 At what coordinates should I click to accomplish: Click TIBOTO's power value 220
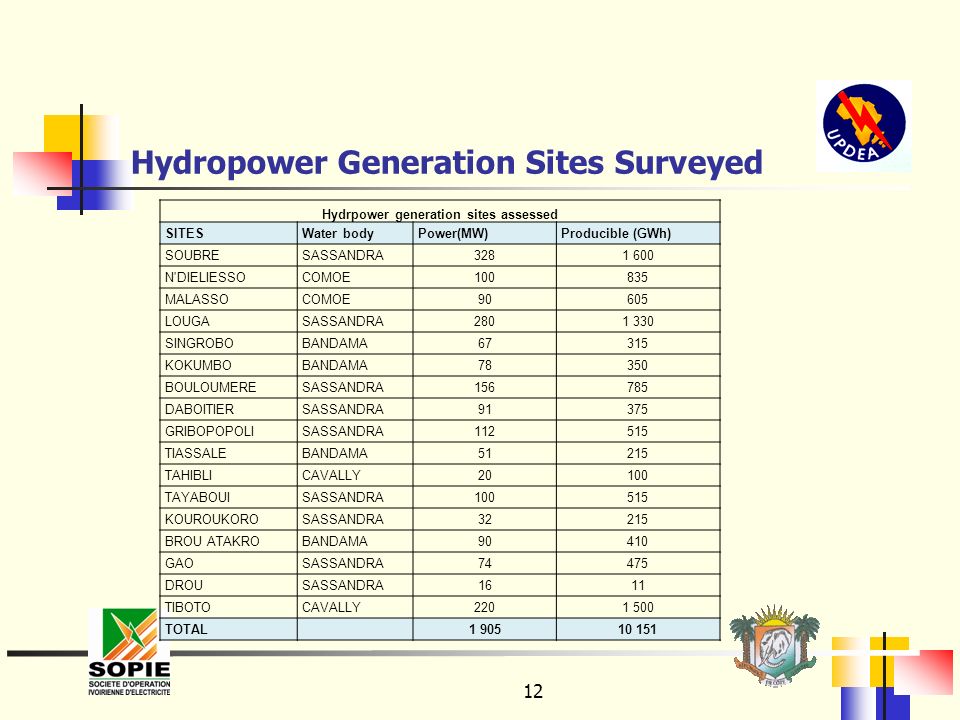[484, 608]
